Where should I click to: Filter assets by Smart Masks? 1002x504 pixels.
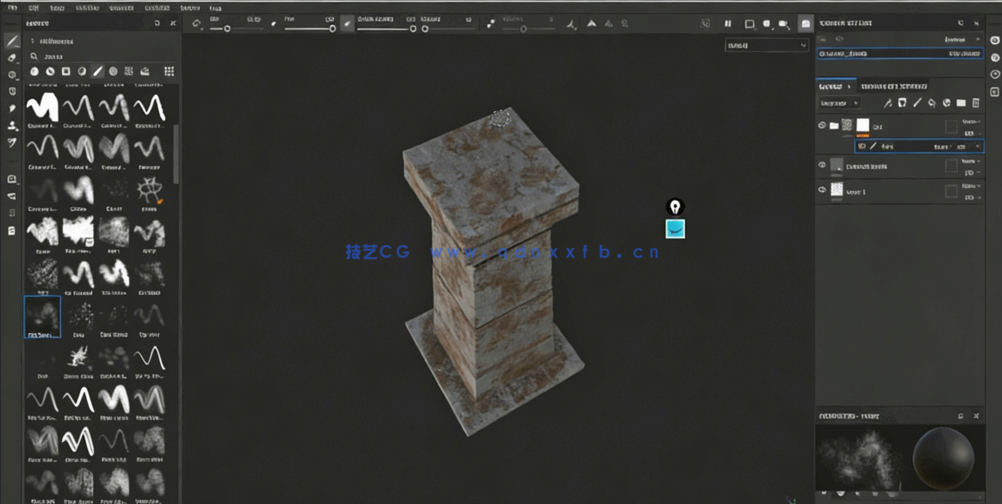(66, 72)
